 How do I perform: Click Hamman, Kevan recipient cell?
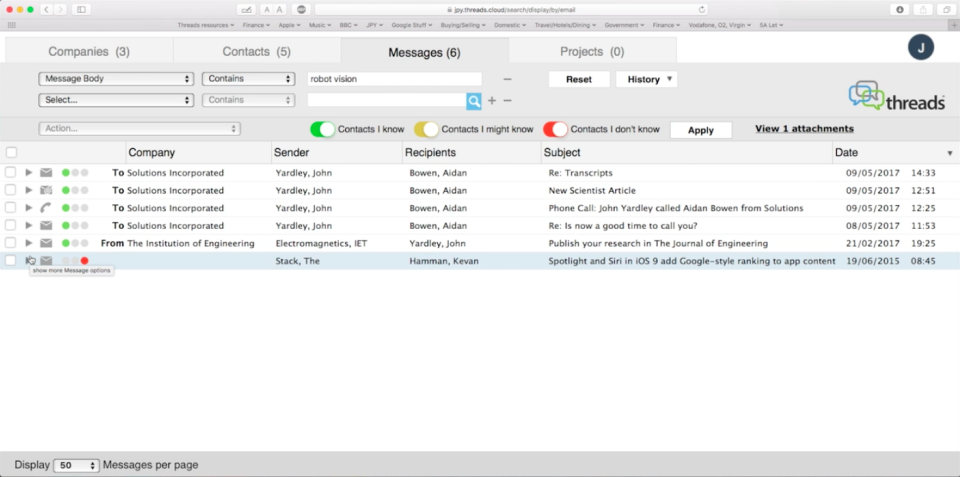click(x=444, y=261)
